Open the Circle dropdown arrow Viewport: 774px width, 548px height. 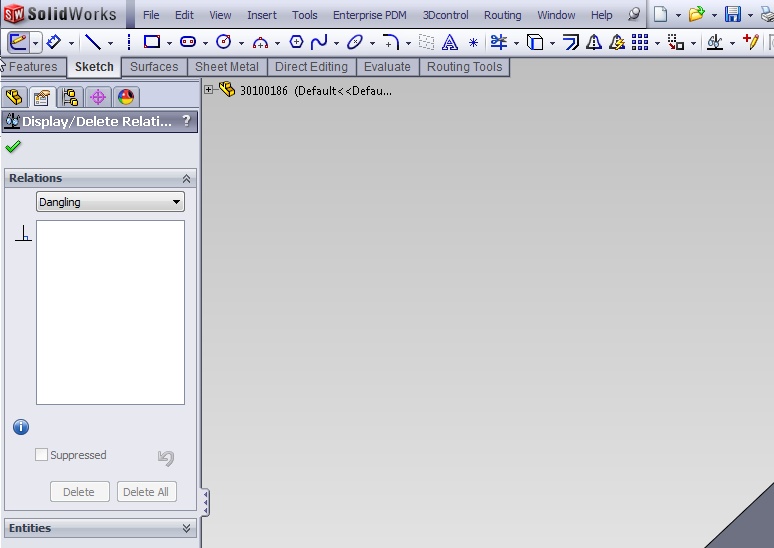[x=241, y=43]
